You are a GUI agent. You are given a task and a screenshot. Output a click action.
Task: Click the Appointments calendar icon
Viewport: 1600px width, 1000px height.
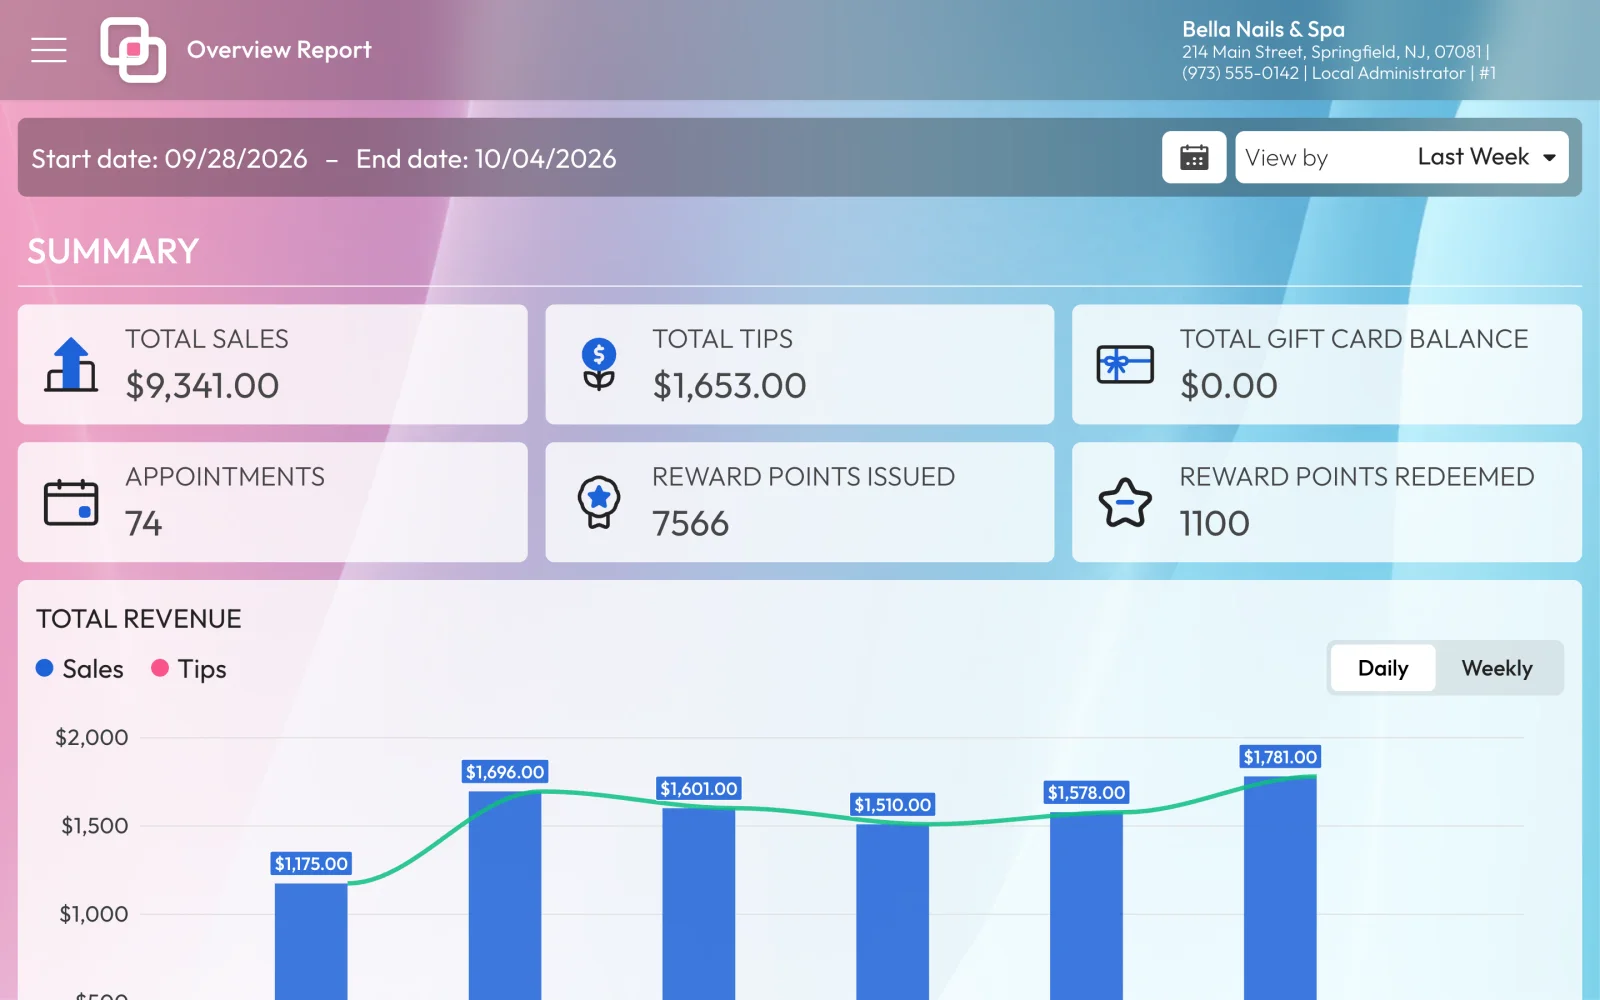[71, 502]
